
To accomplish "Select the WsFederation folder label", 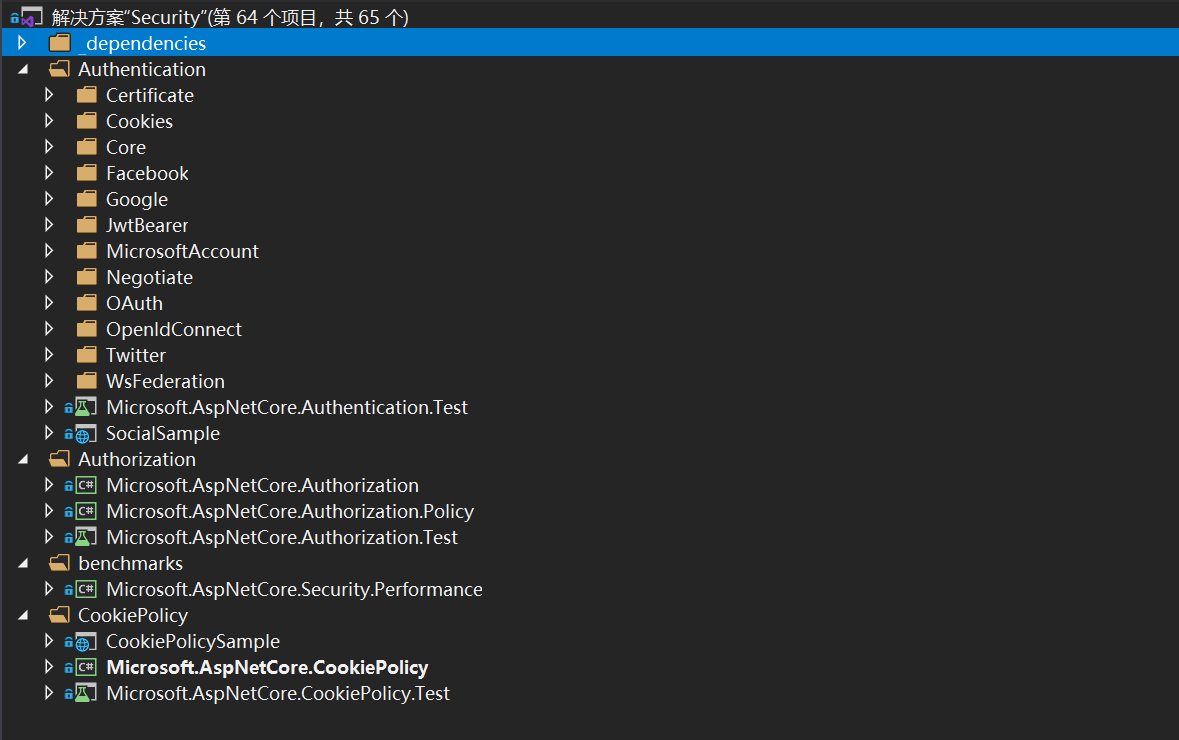I will [x=165, y=381].
